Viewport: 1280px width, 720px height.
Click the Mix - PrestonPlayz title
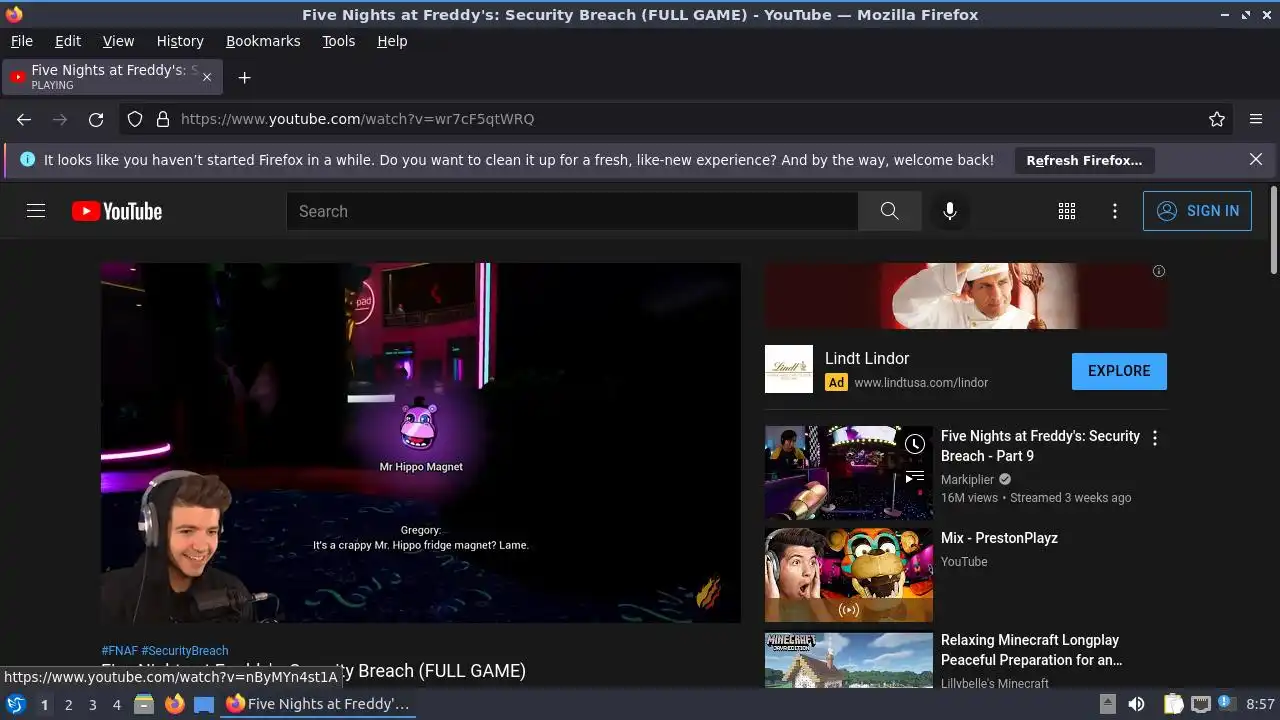pos(999,538)
